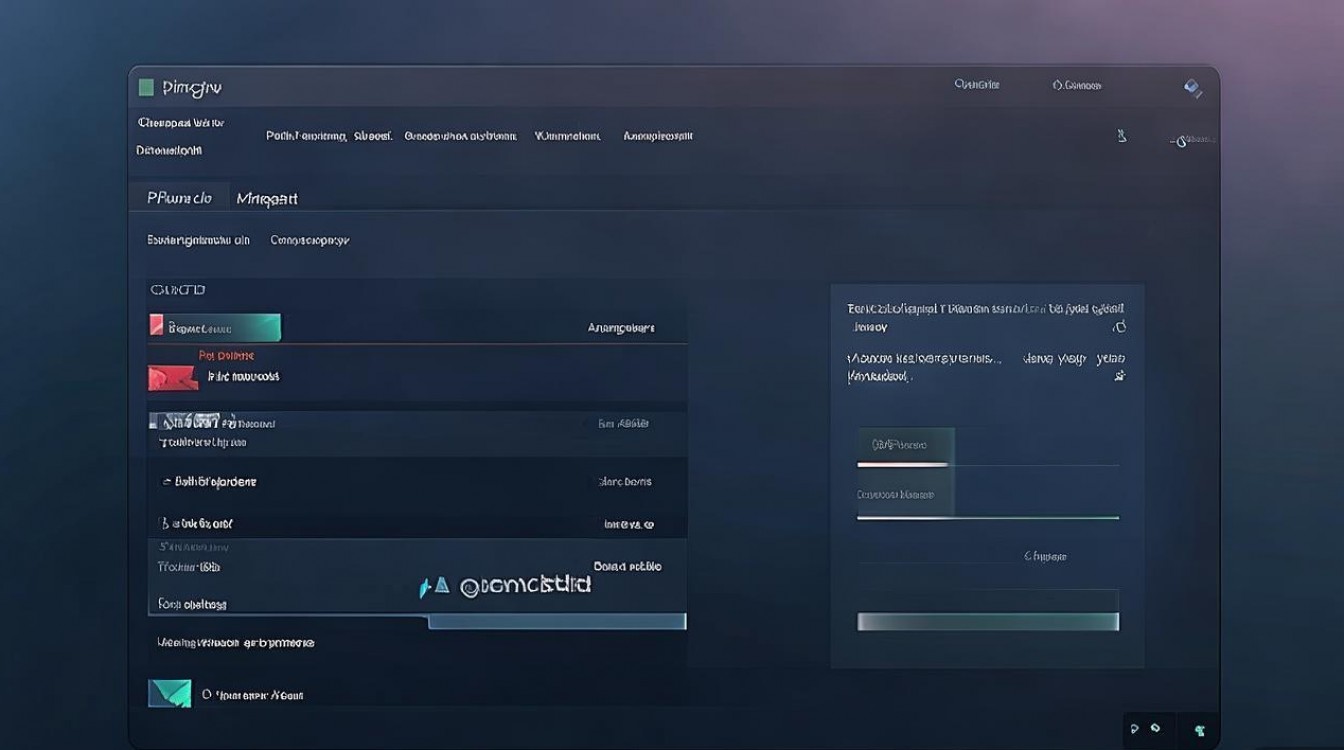Click the pink-underlined slider in right panel

coord(903,464)
